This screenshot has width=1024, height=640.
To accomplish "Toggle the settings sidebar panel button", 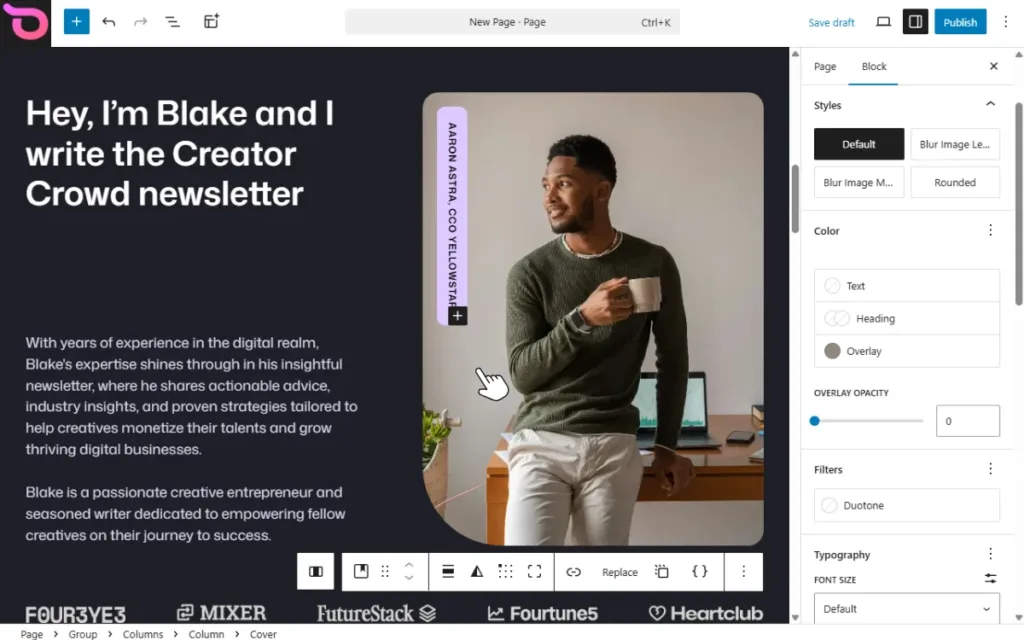I will point(915,22).
